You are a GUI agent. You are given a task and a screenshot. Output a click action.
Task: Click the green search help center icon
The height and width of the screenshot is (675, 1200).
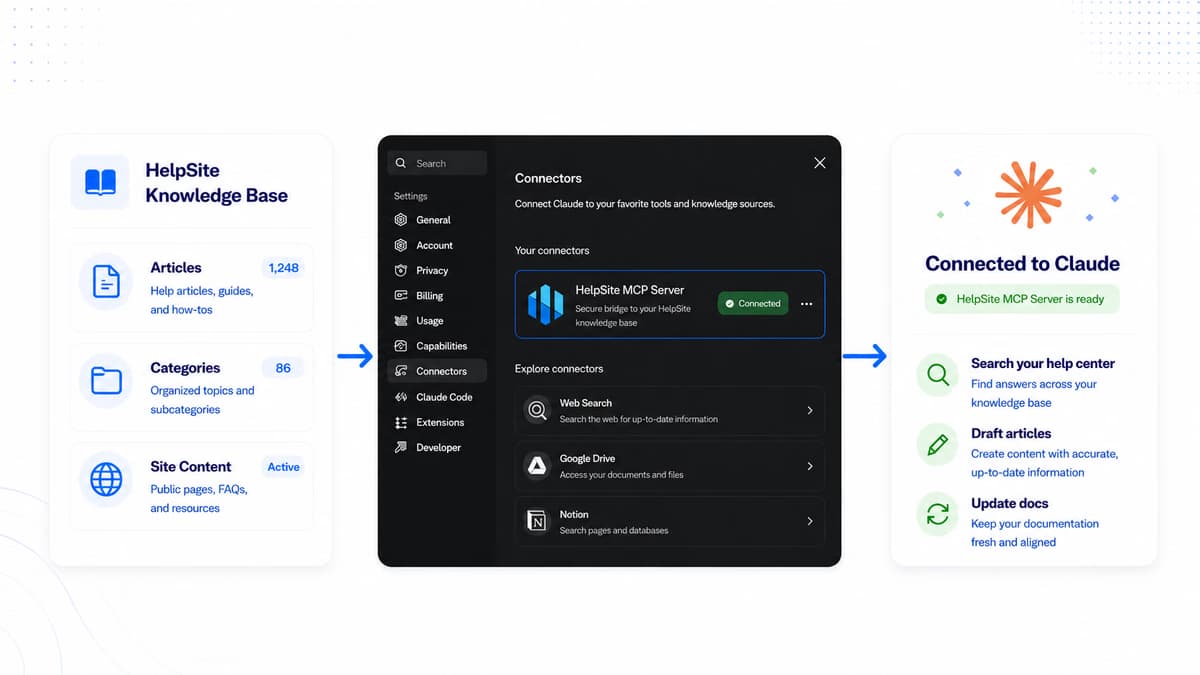click(937, 375)
